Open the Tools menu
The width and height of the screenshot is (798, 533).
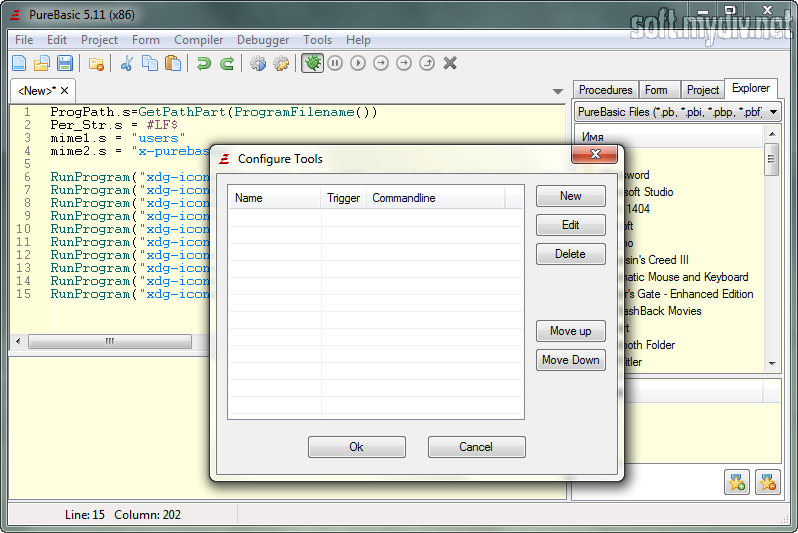pos(318,40)
